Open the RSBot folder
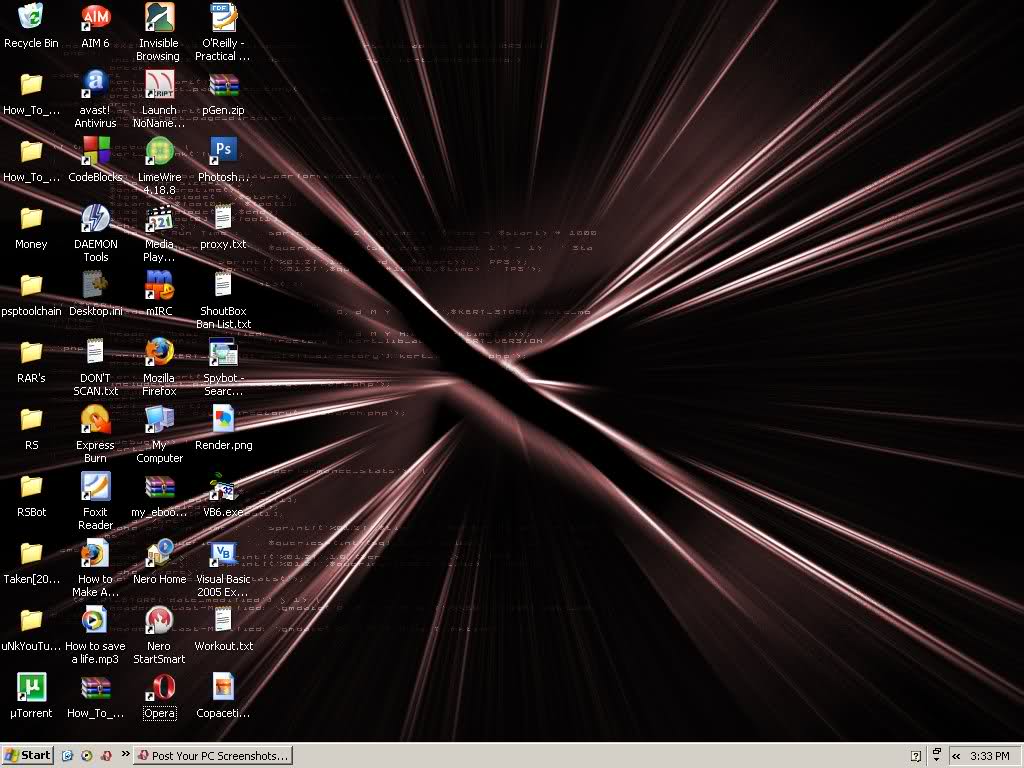This screenshot has width=1024, height=768. point(31,487)
